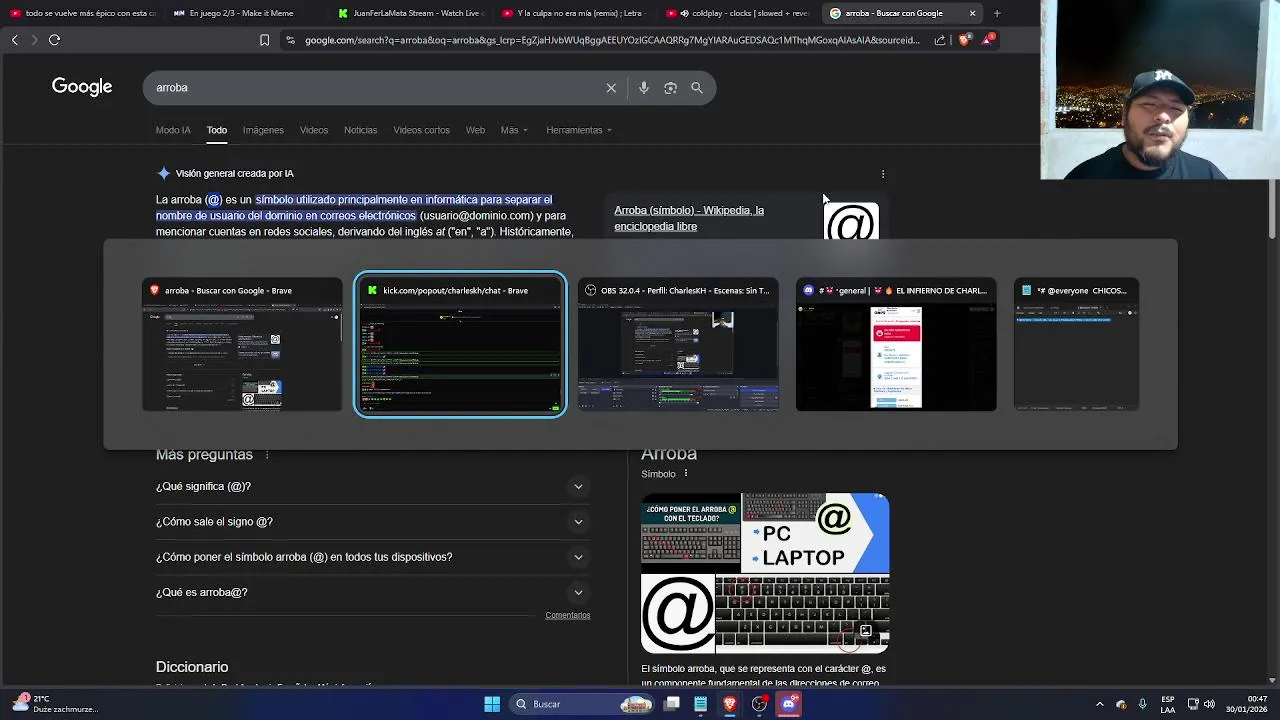Open Brave Shields lion icon

click(964, 40)
